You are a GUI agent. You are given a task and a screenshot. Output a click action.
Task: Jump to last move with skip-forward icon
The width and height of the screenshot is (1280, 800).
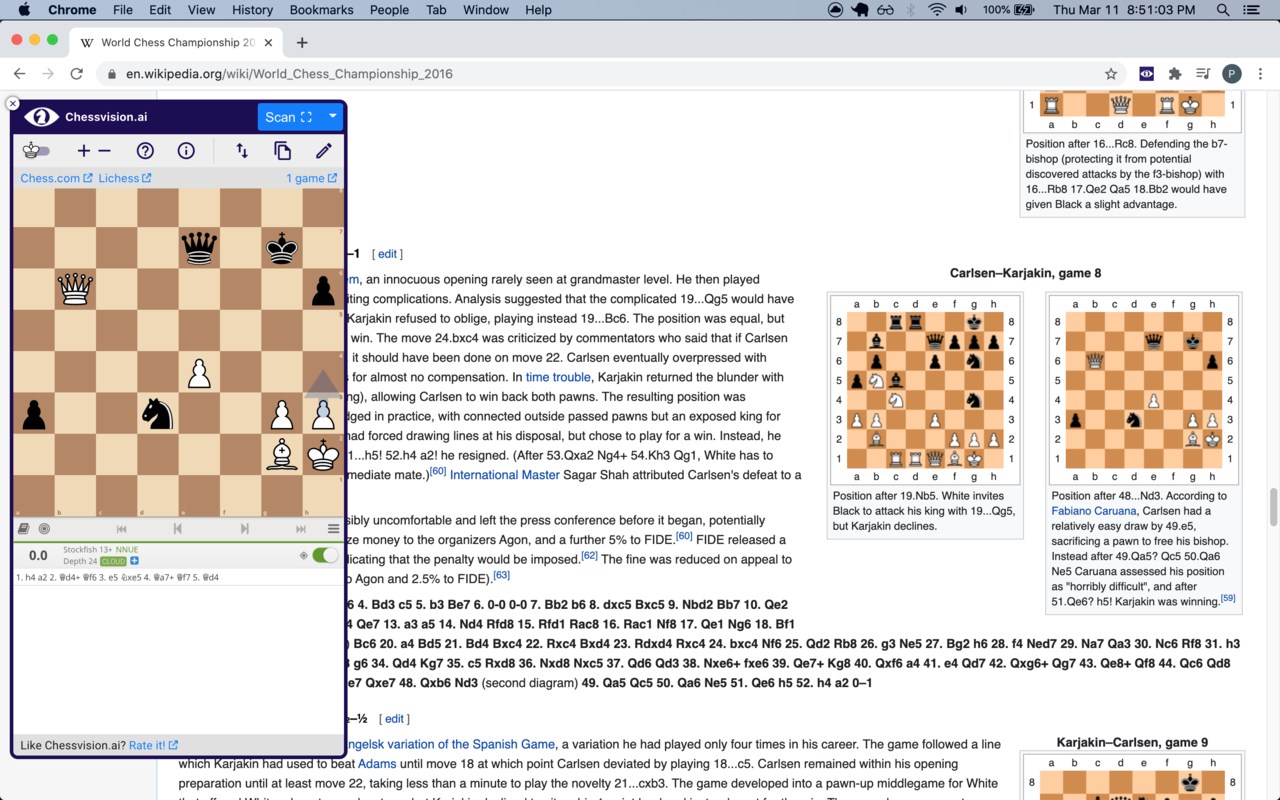tap(299, 528)
